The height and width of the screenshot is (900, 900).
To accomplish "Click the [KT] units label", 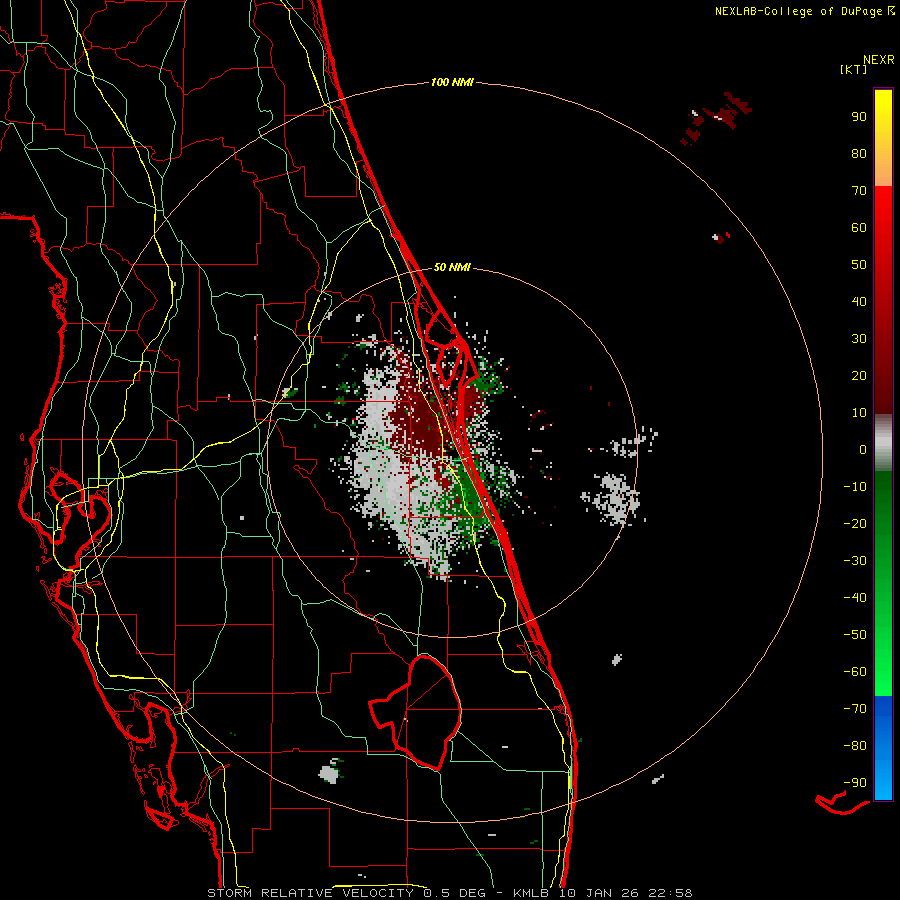I will (853, 69).
